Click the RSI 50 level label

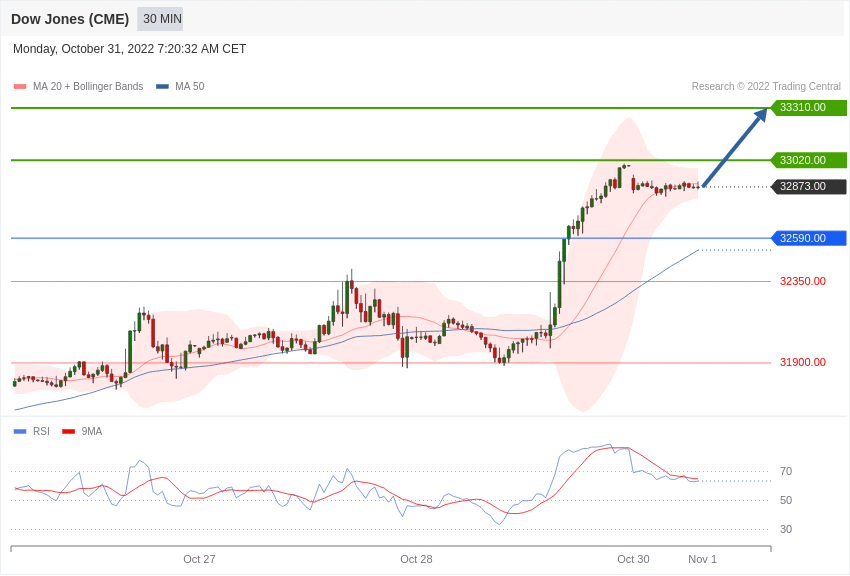point(786,501)
